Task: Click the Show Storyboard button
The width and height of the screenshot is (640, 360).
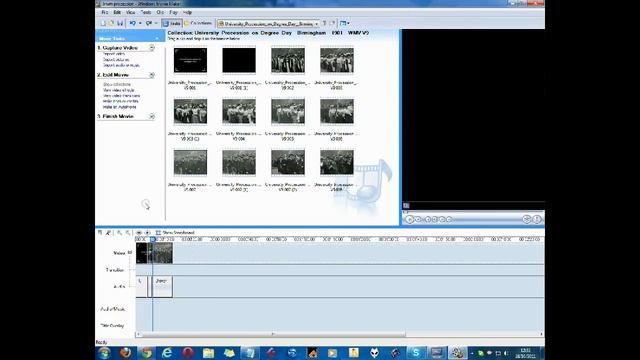Action: 175,233
